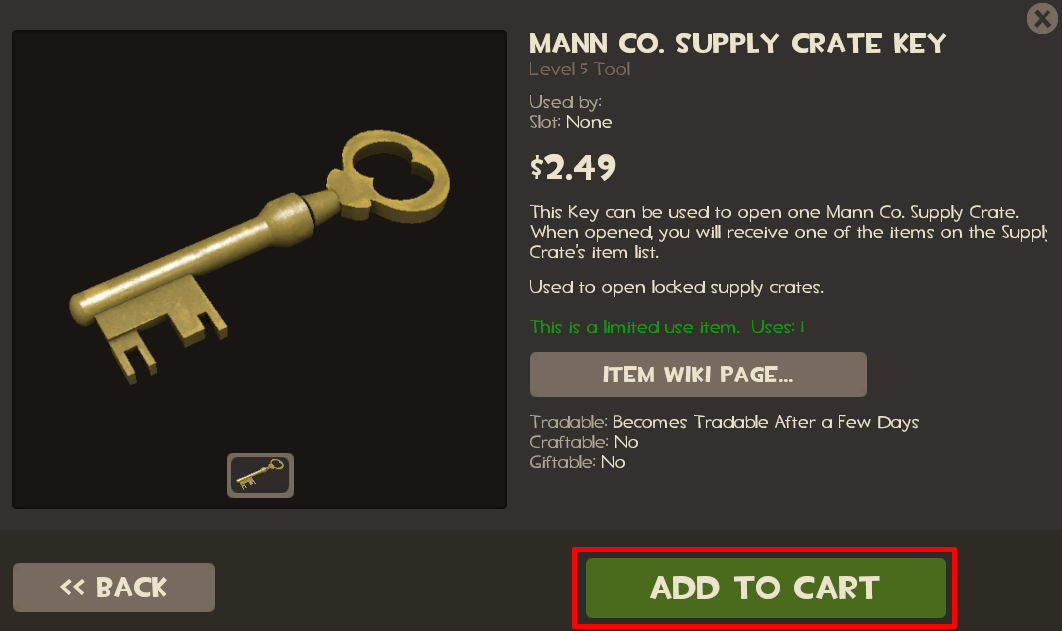The height and width of the screenshot is (631, 1062).
Task: Click the $2.49 price text
Action: click(x=573, y=167)
